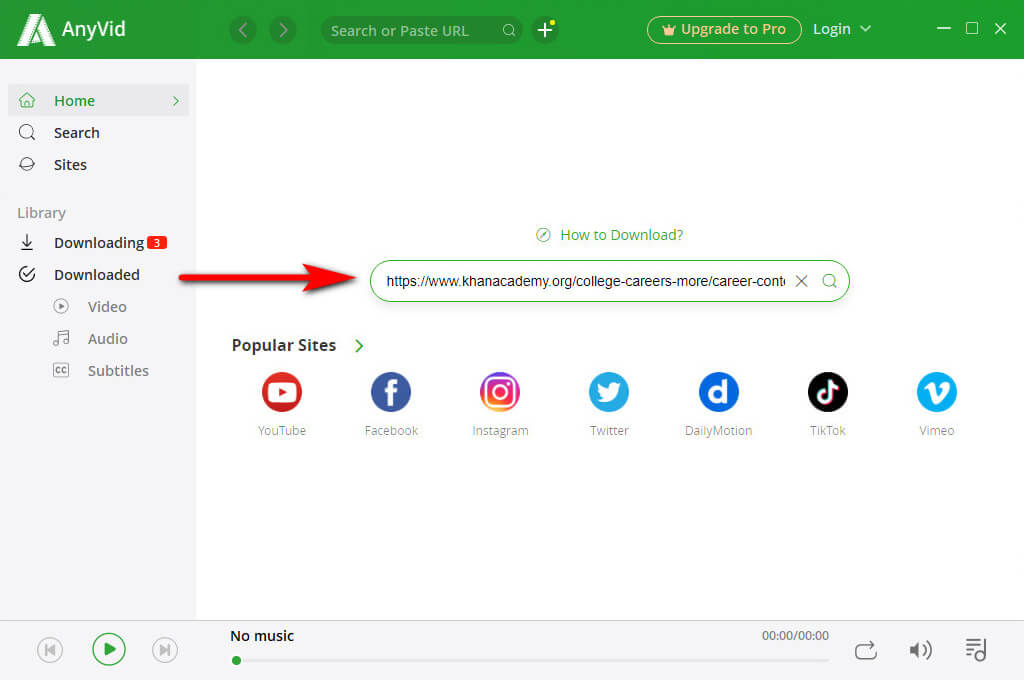Click the search magnifier in URL field
This screenshot has height=680, width=1024.
(x=829, y=281)
